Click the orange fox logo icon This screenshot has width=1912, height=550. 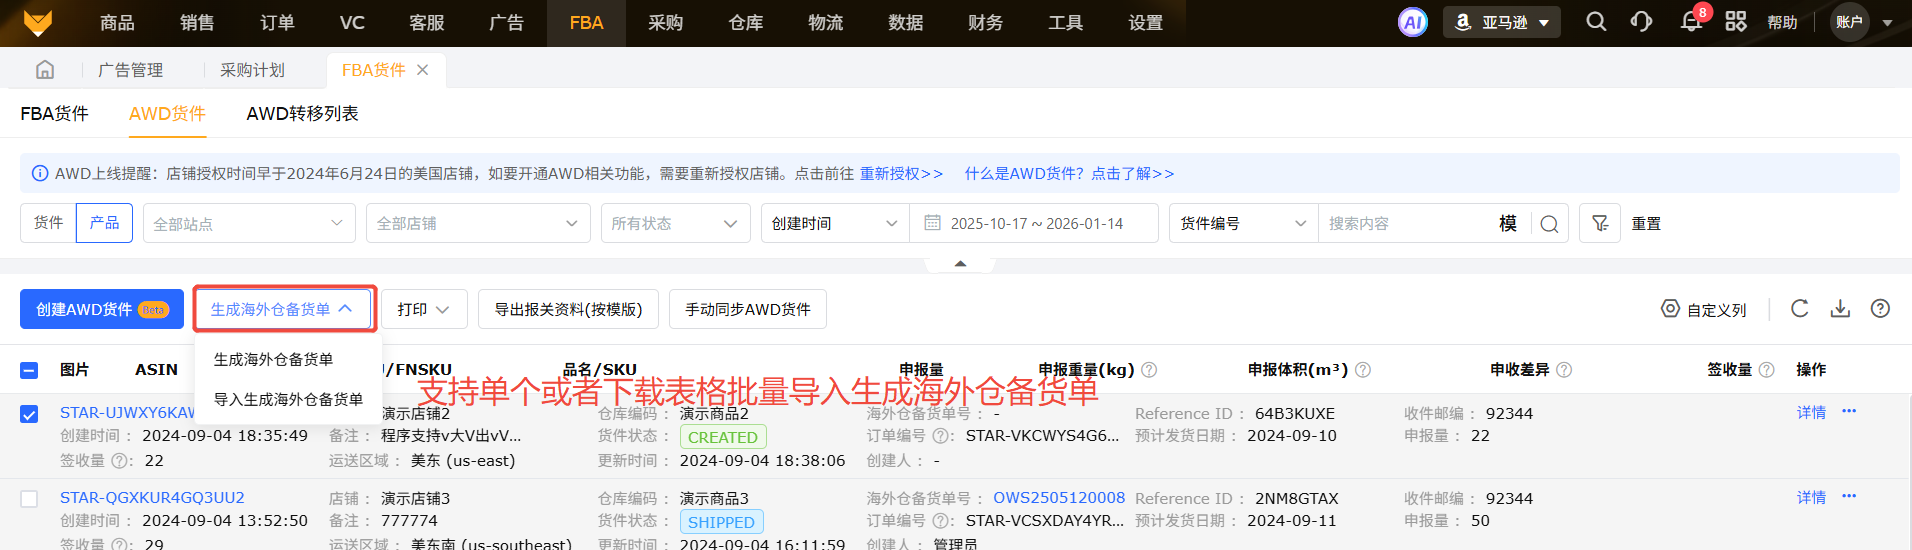37,22
